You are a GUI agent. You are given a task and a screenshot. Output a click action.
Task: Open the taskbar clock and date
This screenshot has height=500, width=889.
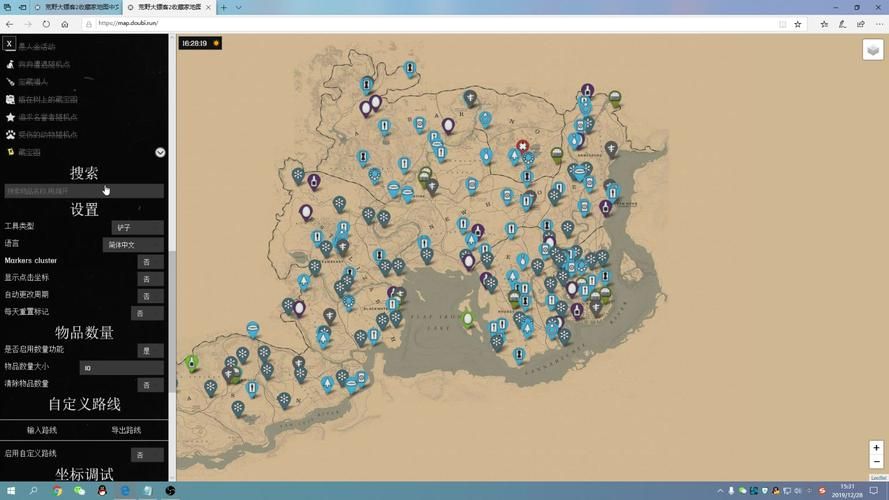[x=847, y=490]
